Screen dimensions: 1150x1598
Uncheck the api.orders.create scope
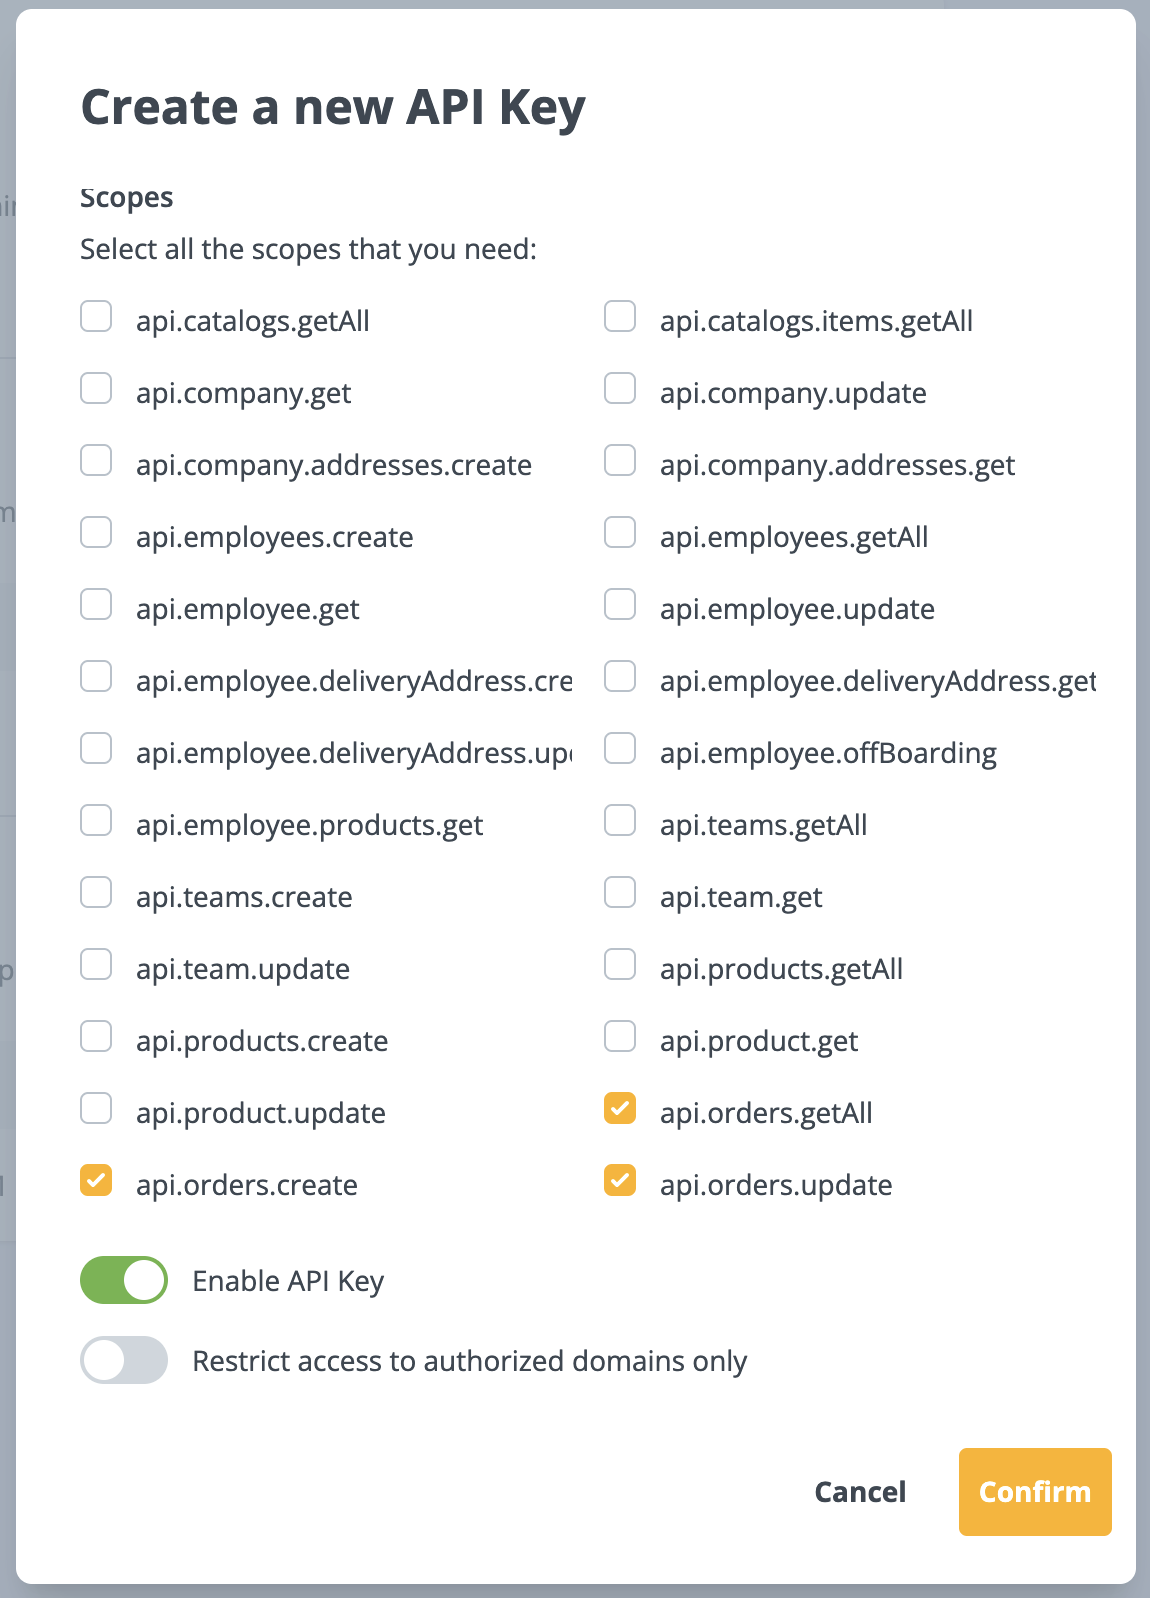(96, 1181)
